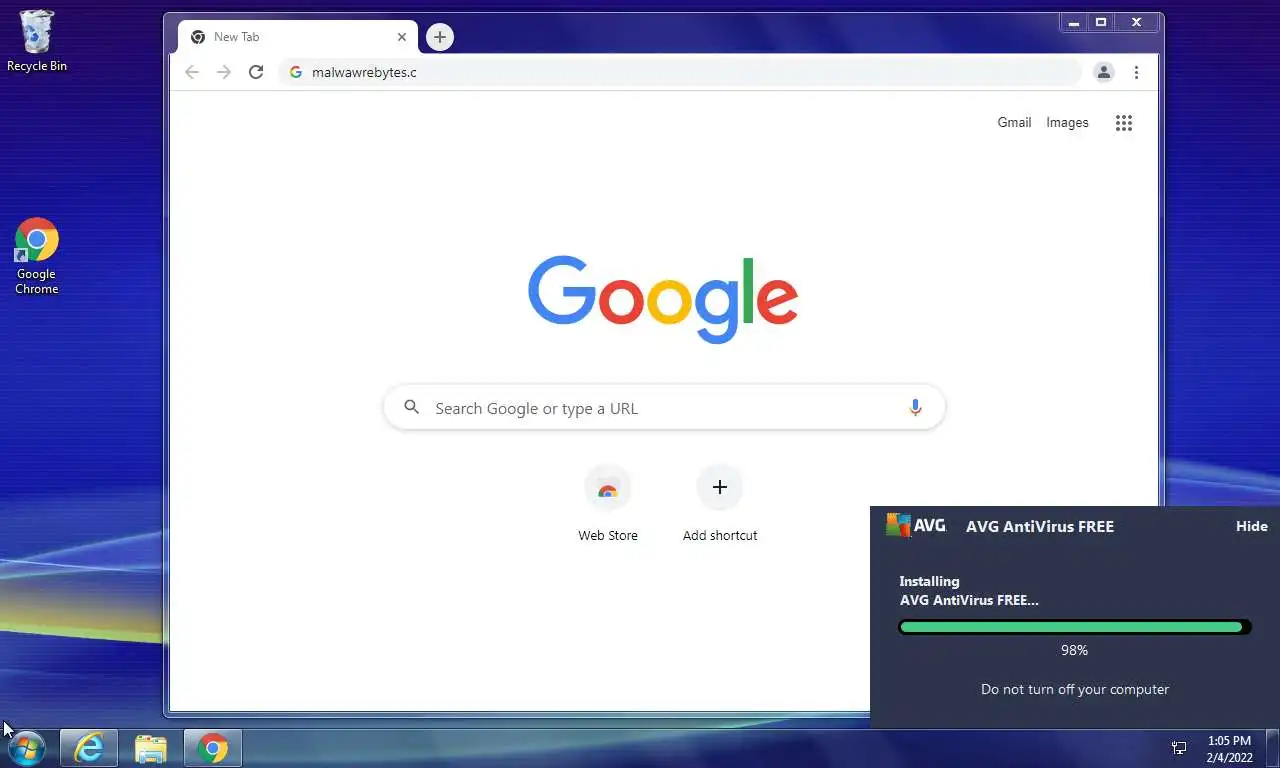Click the address bar with malwawrebytes.c
This screenshot has height=768, width=1280.
[x=680, y=72]
